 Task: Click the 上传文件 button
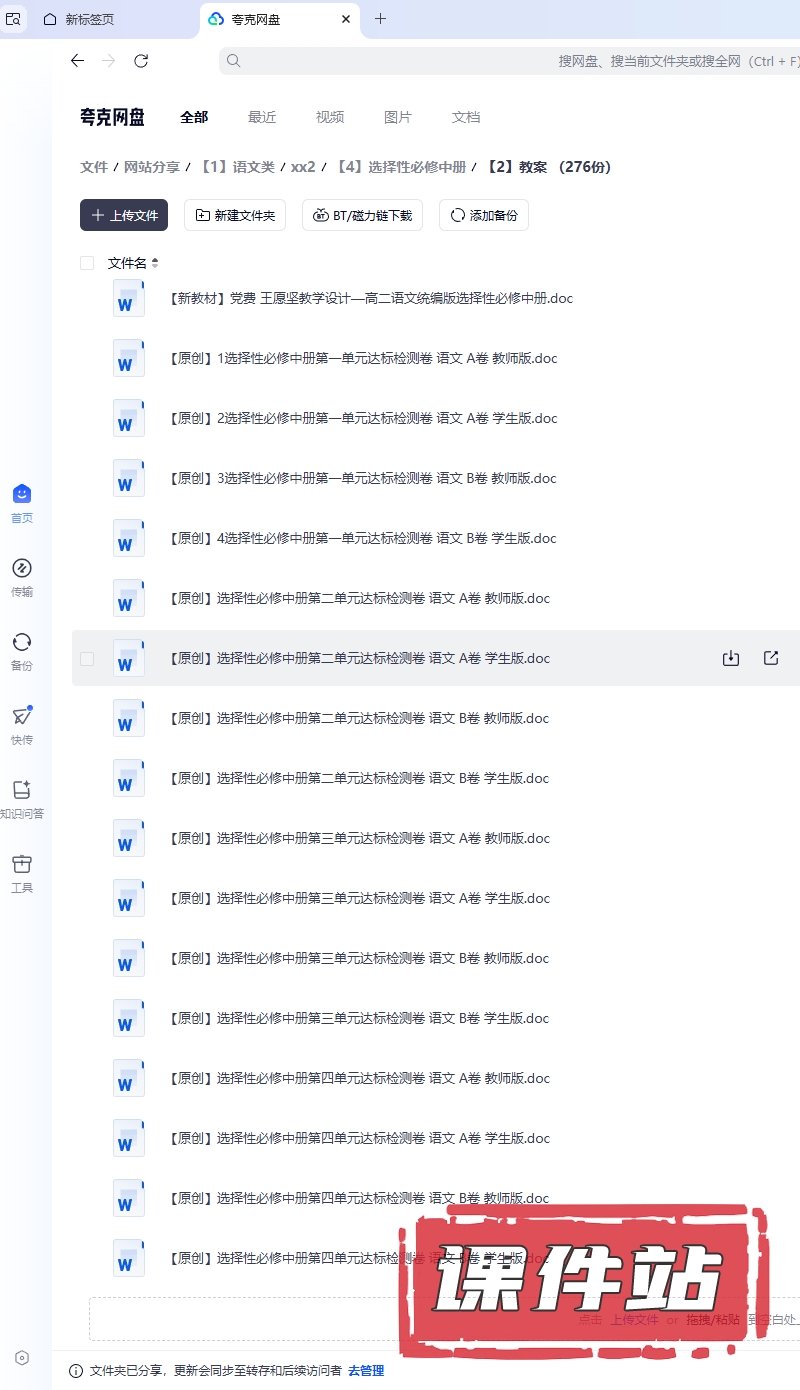pyautogui.click(x=124, y=215)
